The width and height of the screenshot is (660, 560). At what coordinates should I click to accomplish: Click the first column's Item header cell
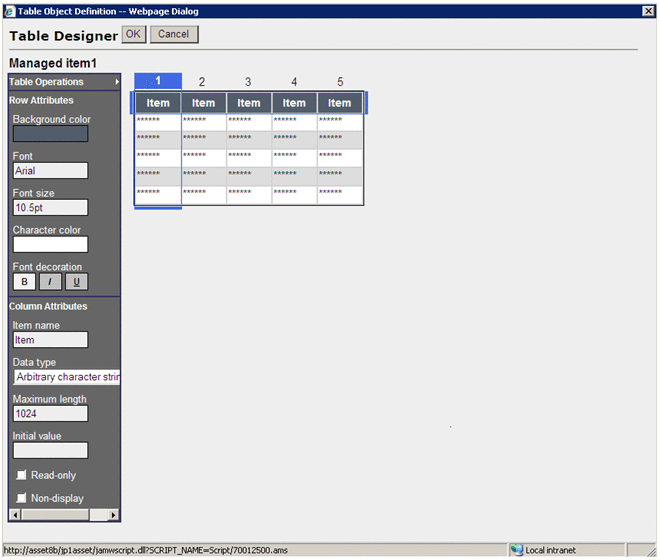pos(158,103)
